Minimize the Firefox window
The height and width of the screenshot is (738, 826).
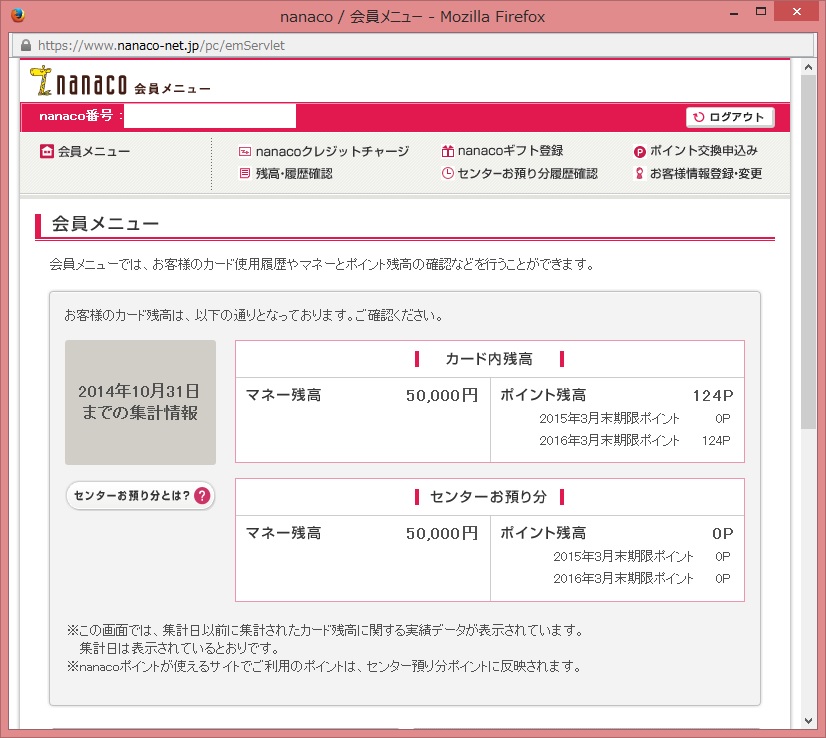tap(734, 14)
